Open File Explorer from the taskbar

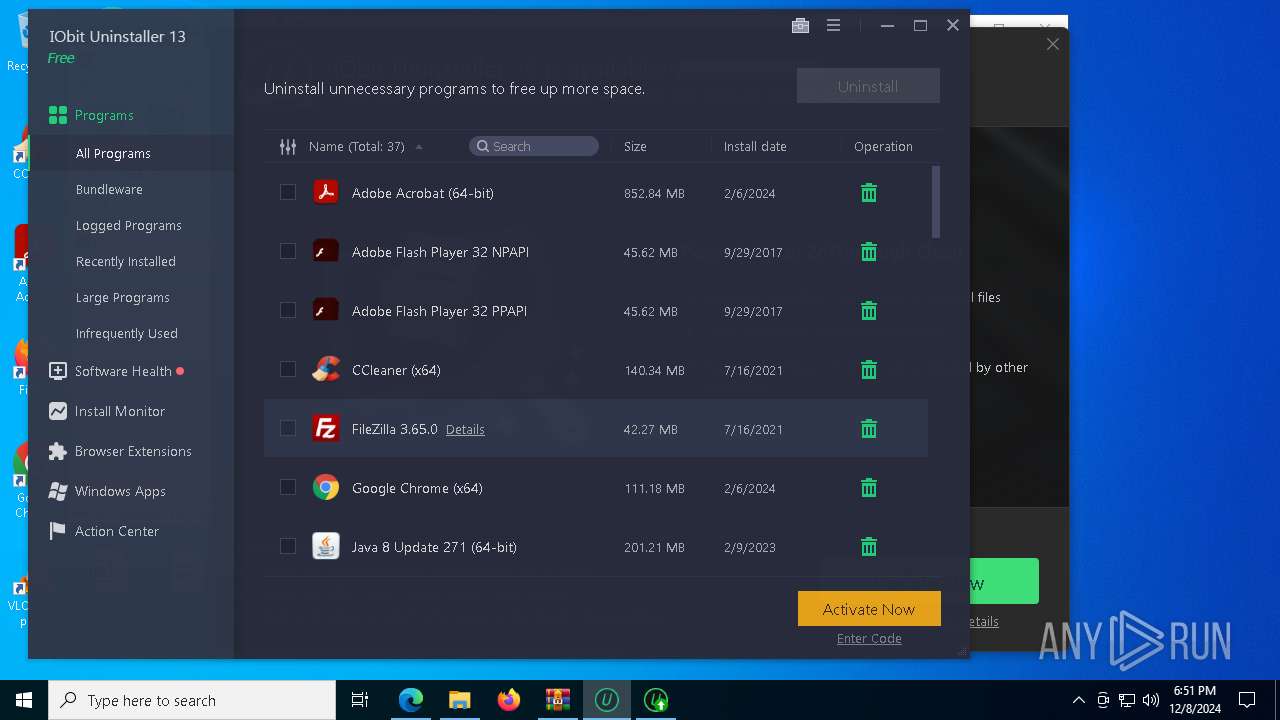coord(460,700)
